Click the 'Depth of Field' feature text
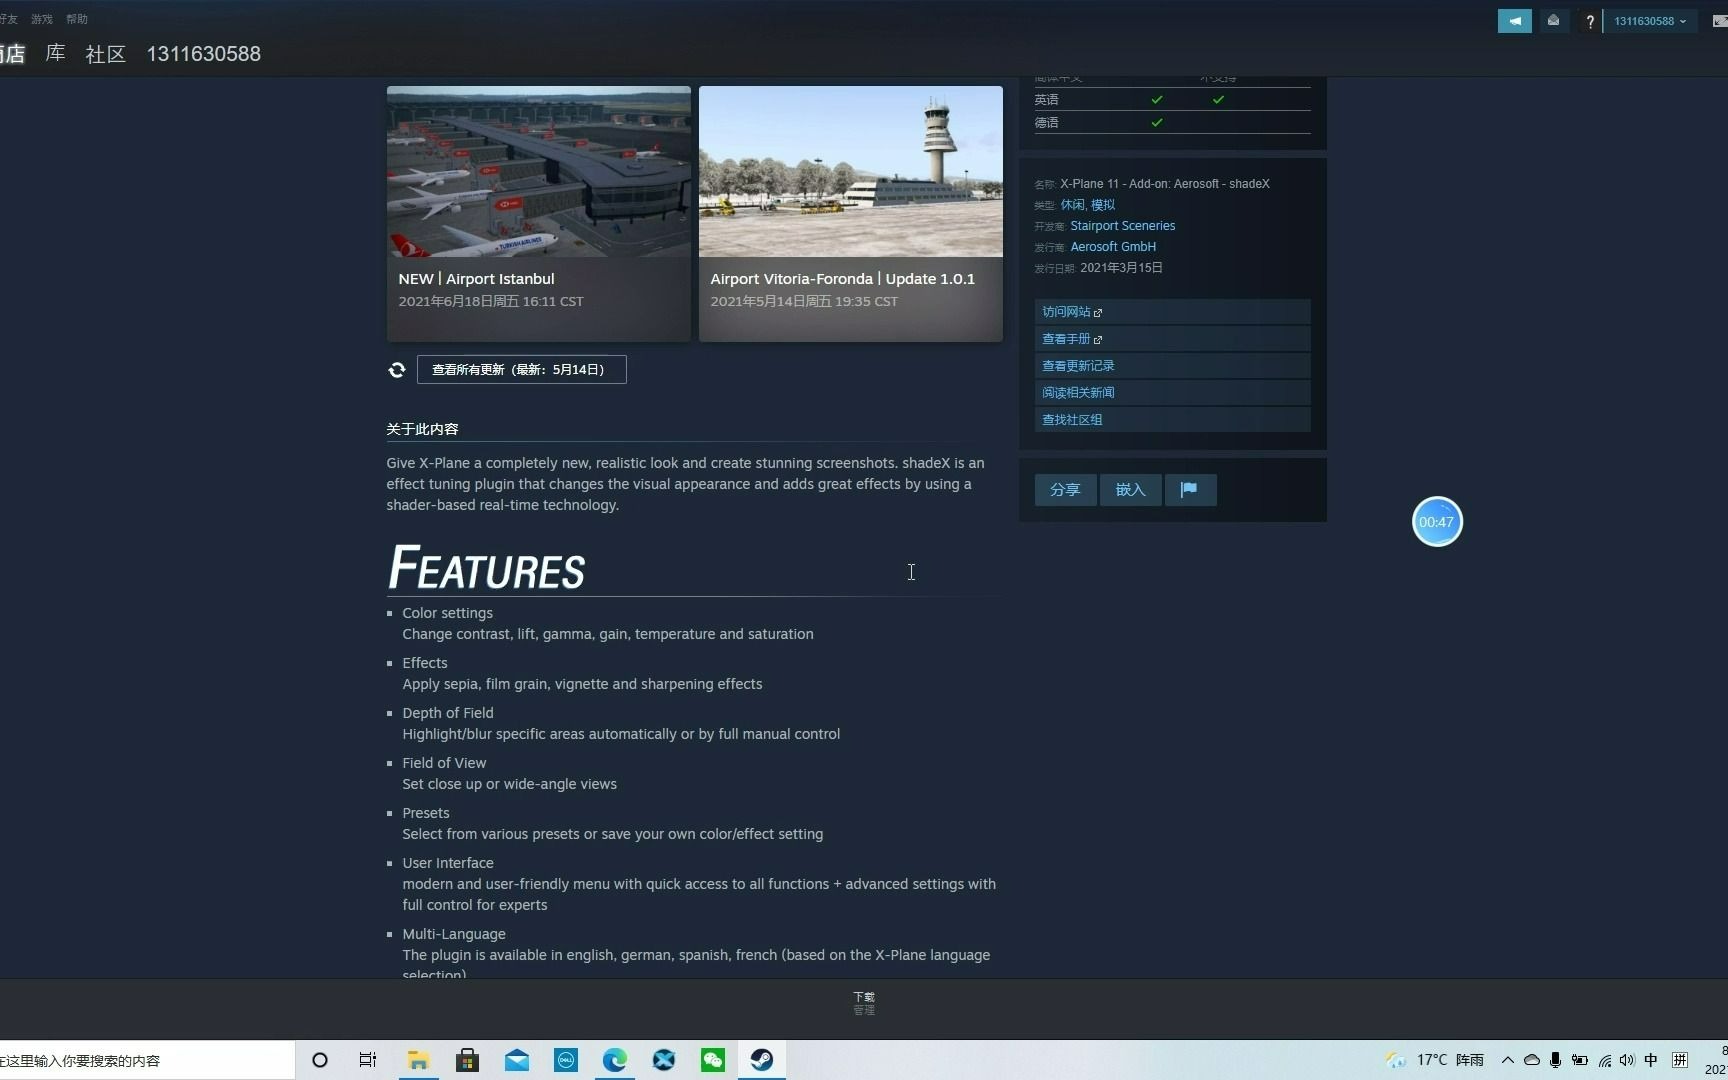Image resolution: width=1728 pixels, height=1080 pixels. pyautogui.click(x=448, y=713)
